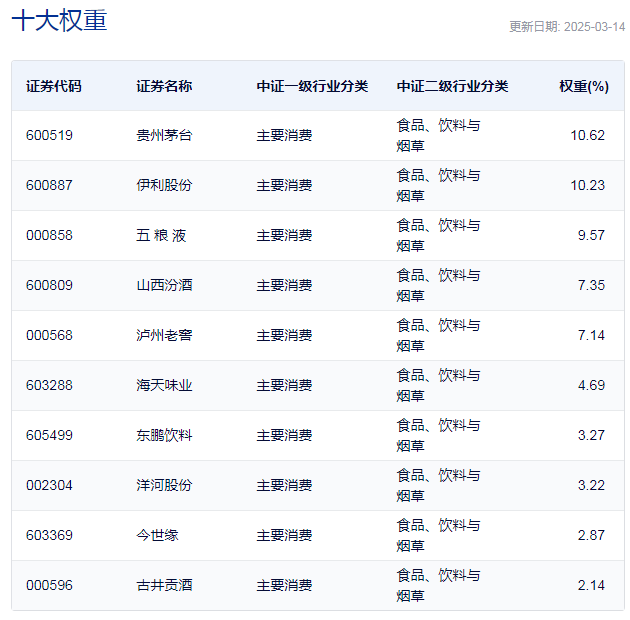Click 主要消费 in the 五粮液 row
630x620 pixels.
click(x=284, y=235)
